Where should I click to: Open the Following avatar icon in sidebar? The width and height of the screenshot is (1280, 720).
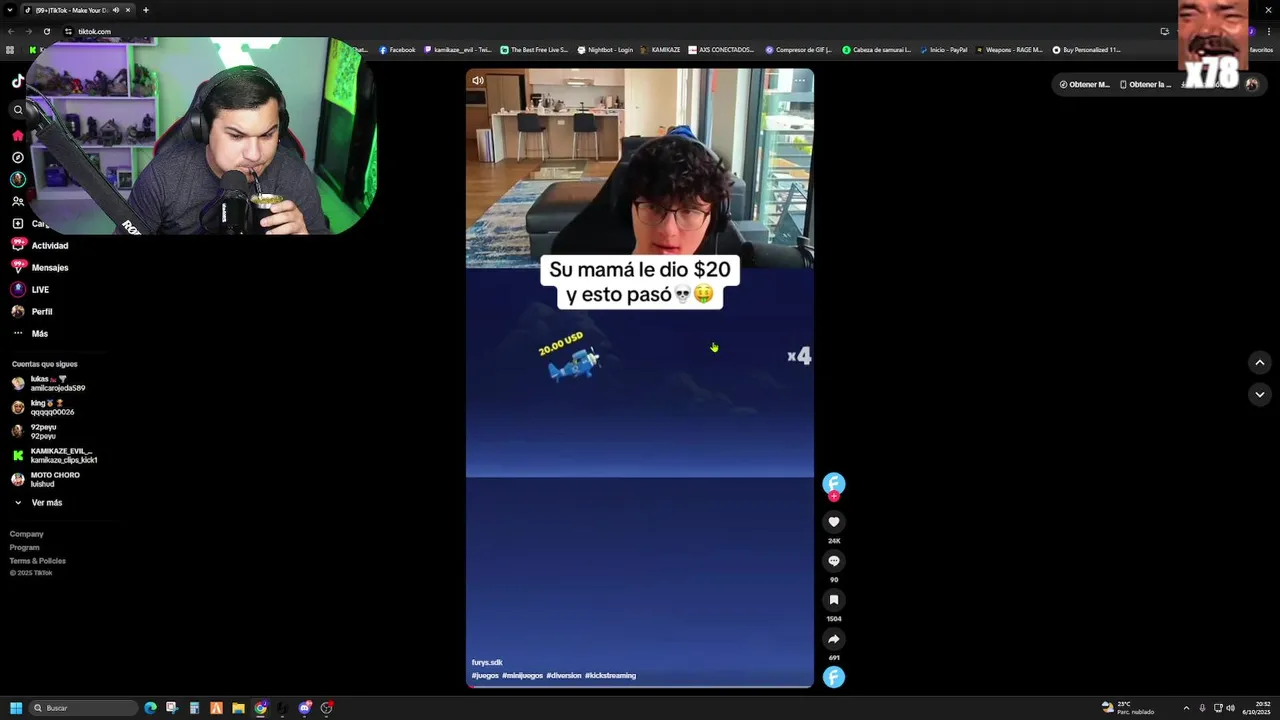[18, 179]
